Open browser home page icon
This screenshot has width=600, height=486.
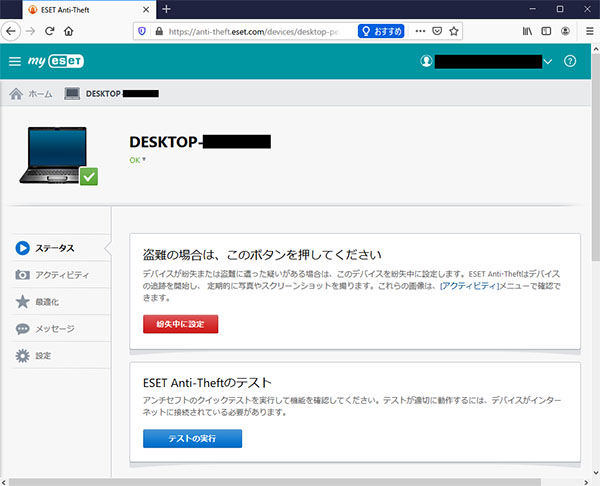click(x=68, y=31)
